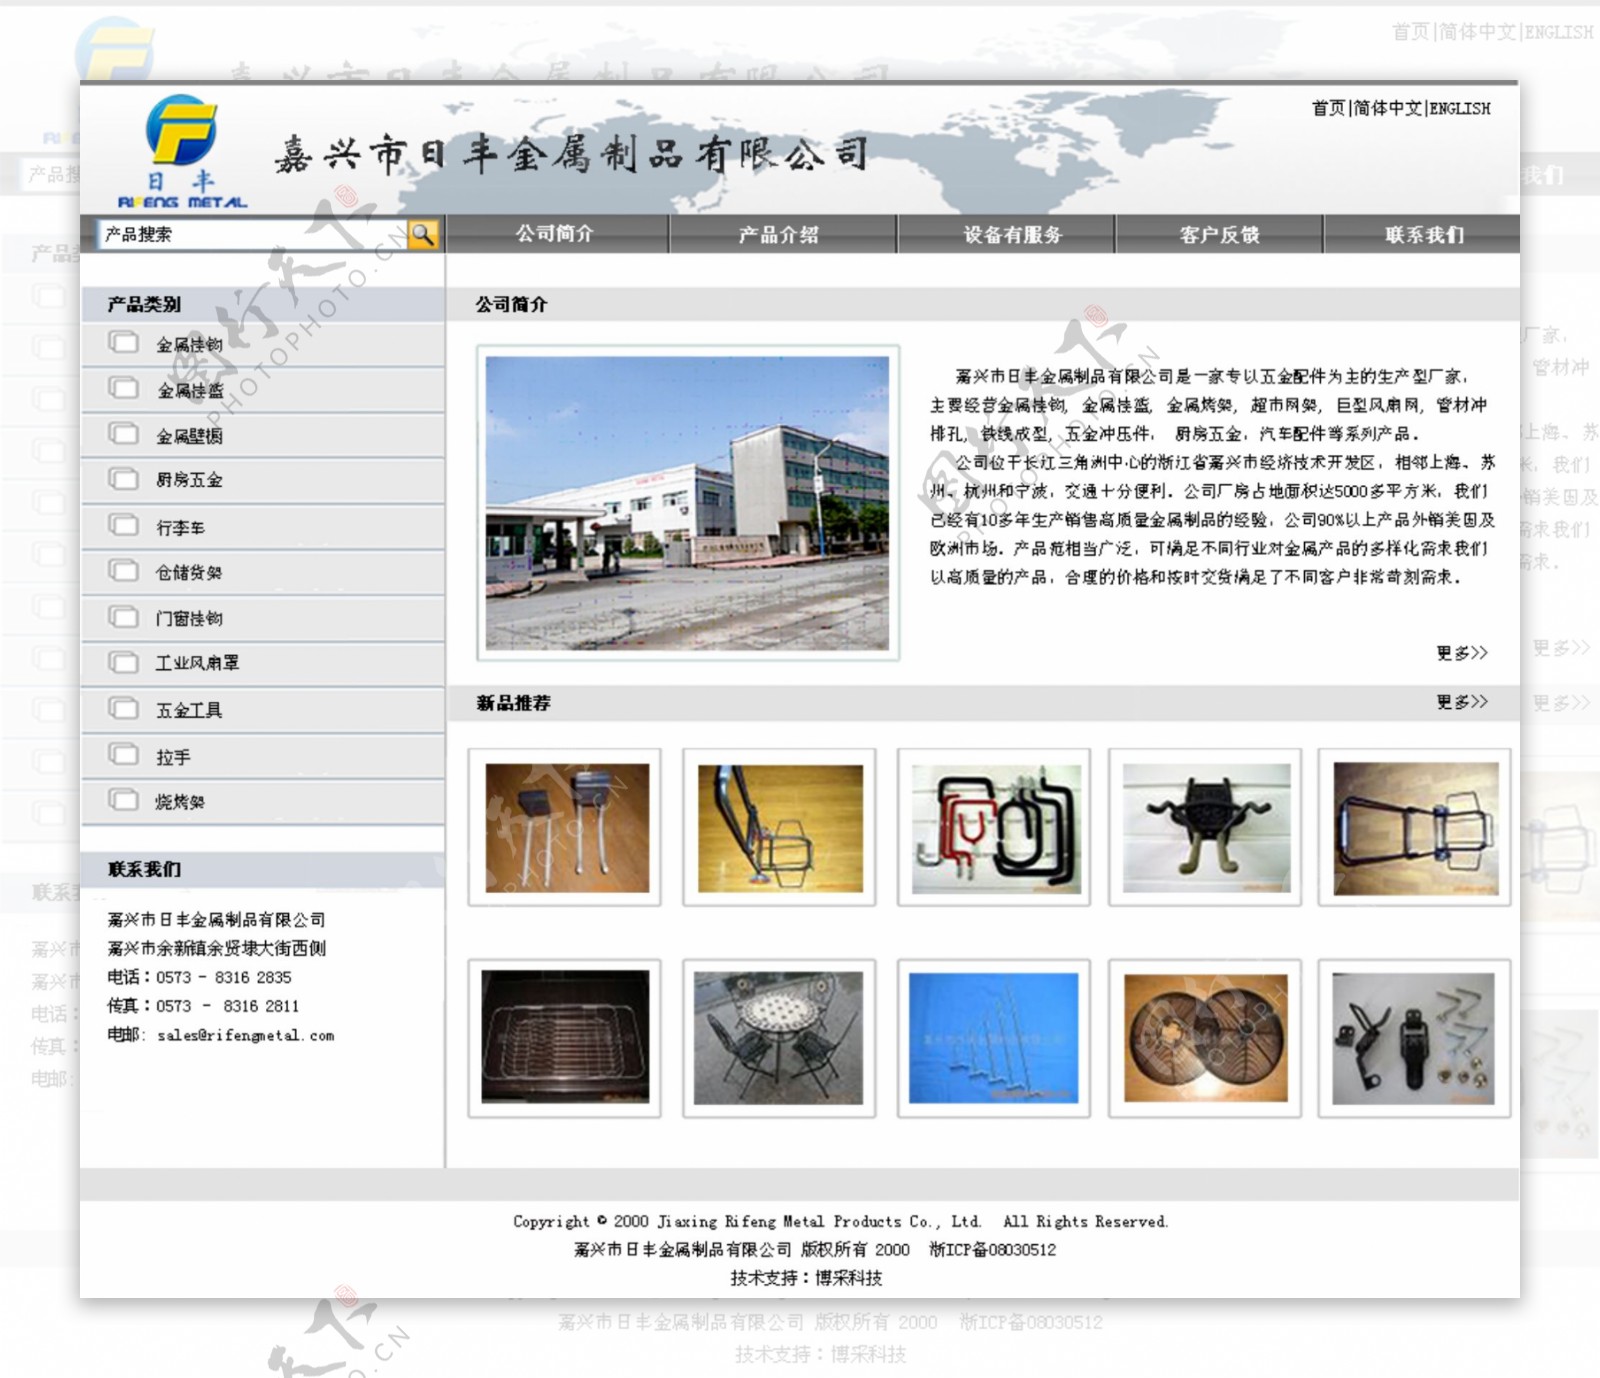
Task: Click icon beside 五金工具 category
Action: pos(124,709)
